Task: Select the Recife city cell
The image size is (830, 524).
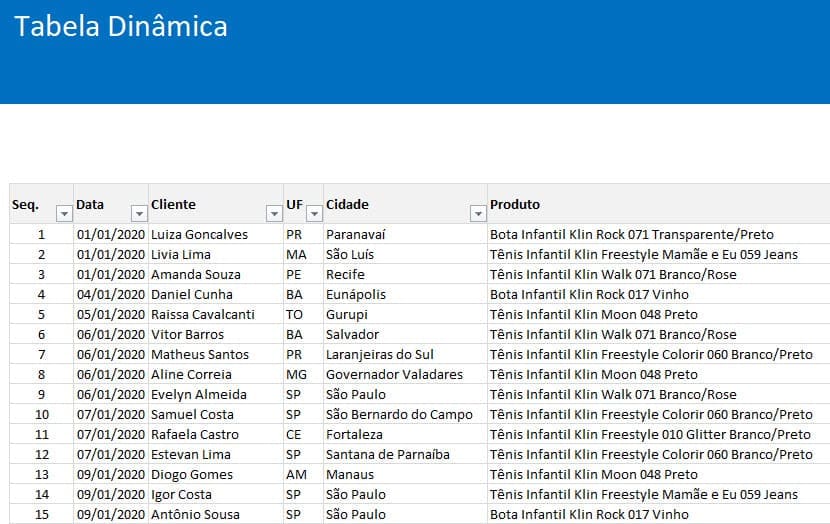Action: coord(405,275)
